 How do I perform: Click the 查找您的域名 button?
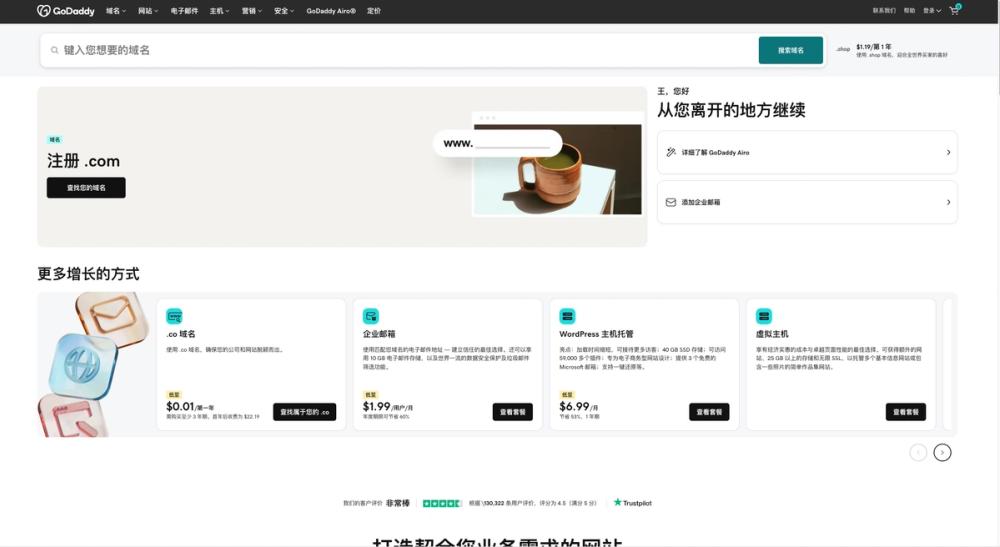[x=86, y=187]
